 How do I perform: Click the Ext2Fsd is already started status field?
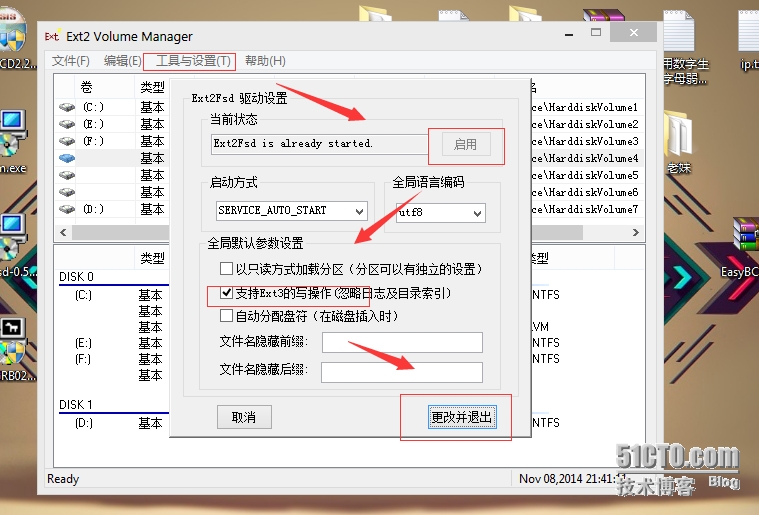pos(319,144)
